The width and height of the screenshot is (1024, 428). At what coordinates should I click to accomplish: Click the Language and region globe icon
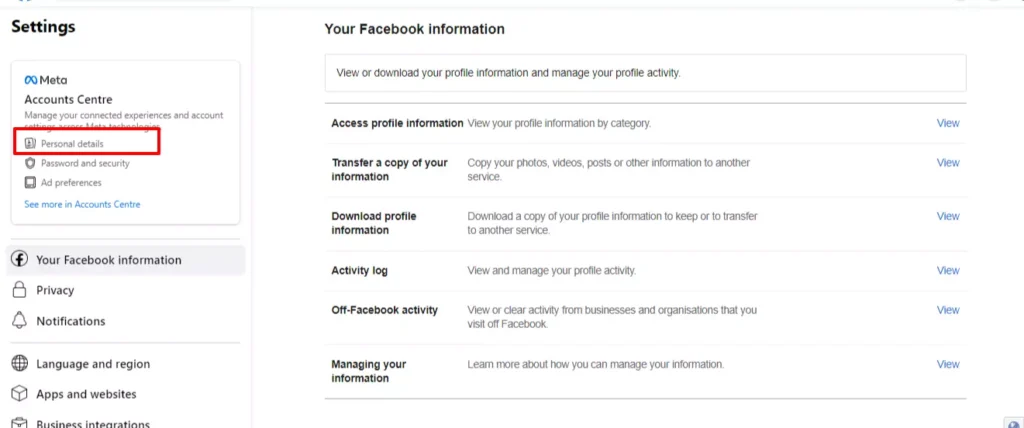tap(18, 364)
